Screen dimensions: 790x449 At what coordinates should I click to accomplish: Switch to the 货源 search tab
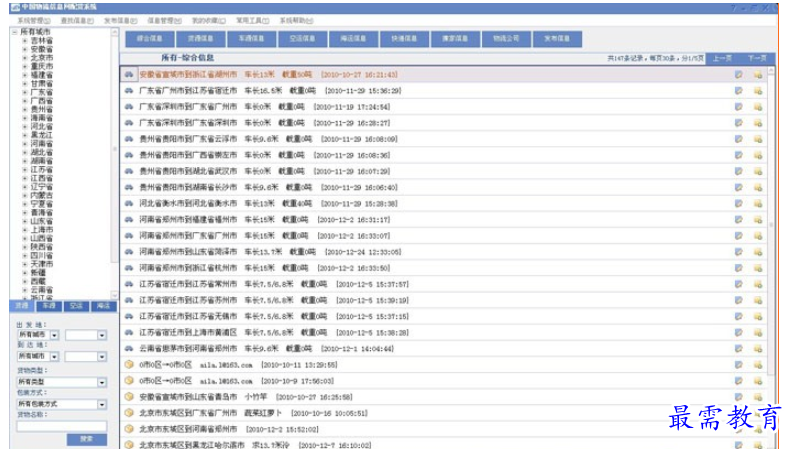(x=22, y=306)
